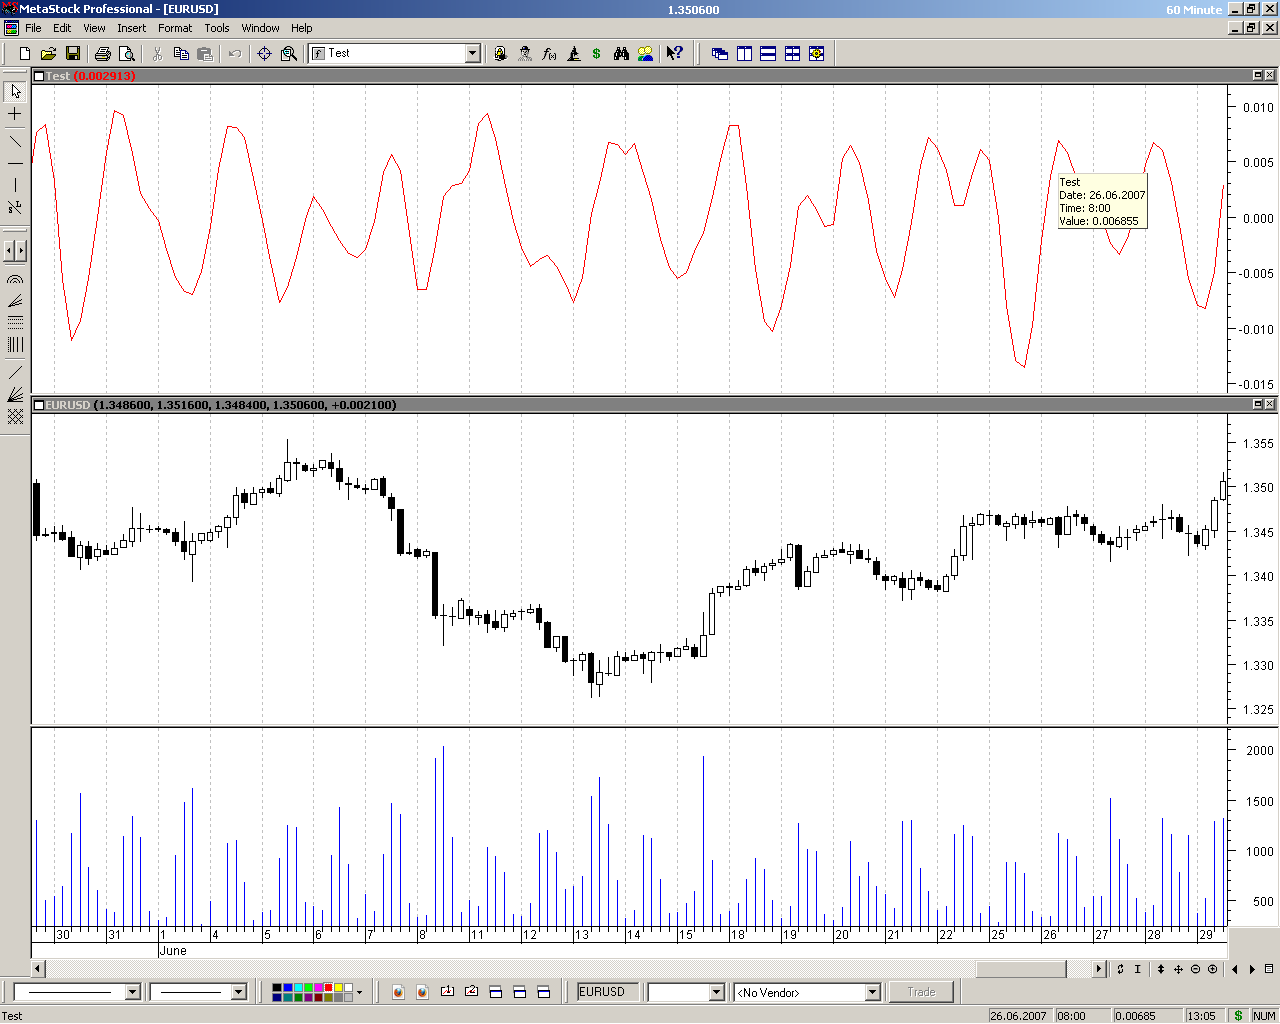1280x1024 pixels.
Task: Click the Save disk icon in toolbar
Action: (72, 54)
